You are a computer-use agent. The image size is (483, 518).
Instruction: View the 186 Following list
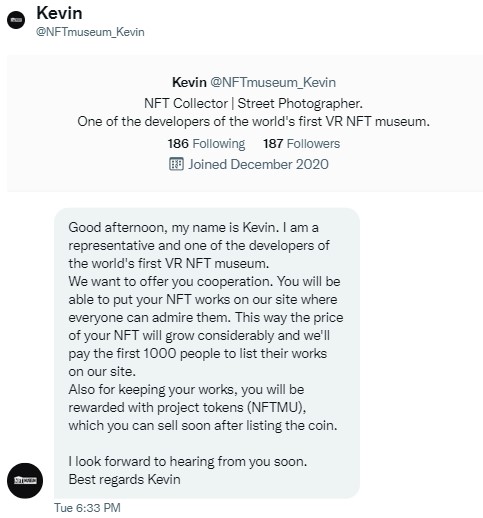(206, 144)
